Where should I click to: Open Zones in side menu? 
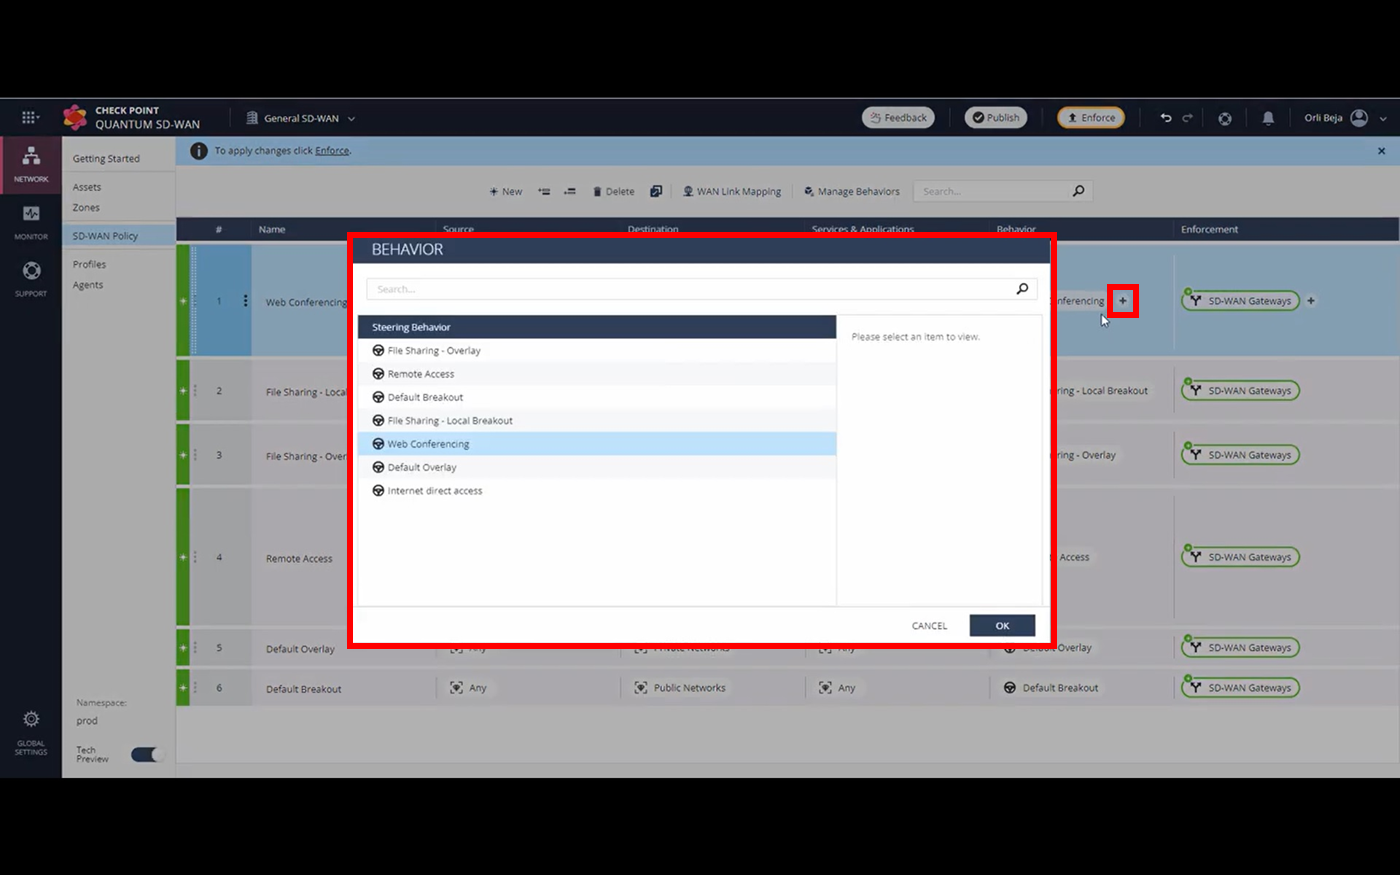point(86,208)
